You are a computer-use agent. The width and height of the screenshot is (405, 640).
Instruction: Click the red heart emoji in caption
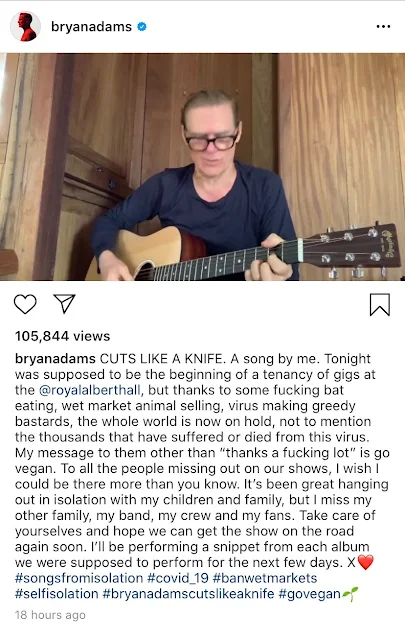tap(365, 563)
